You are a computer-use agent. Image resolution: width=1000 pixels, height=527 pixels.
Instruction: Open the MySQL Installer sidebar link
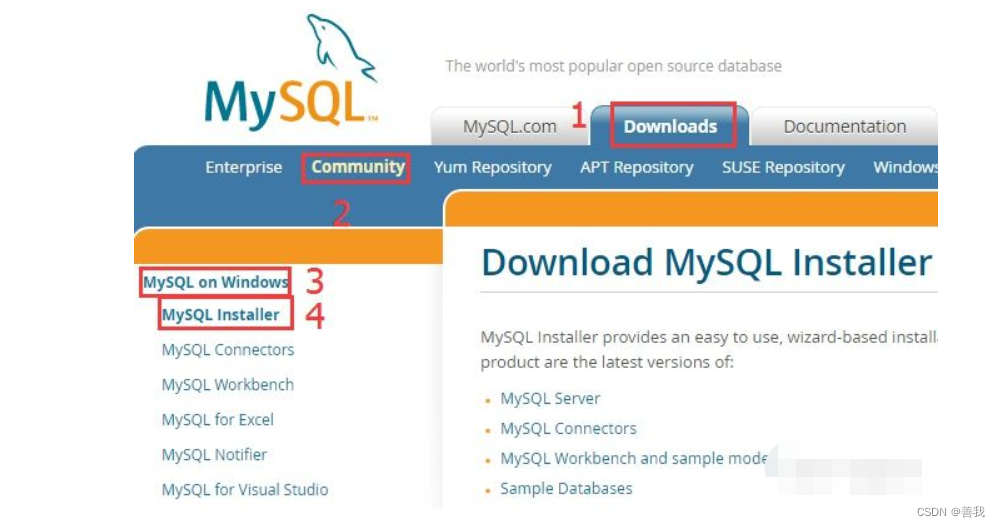point(221,315)
